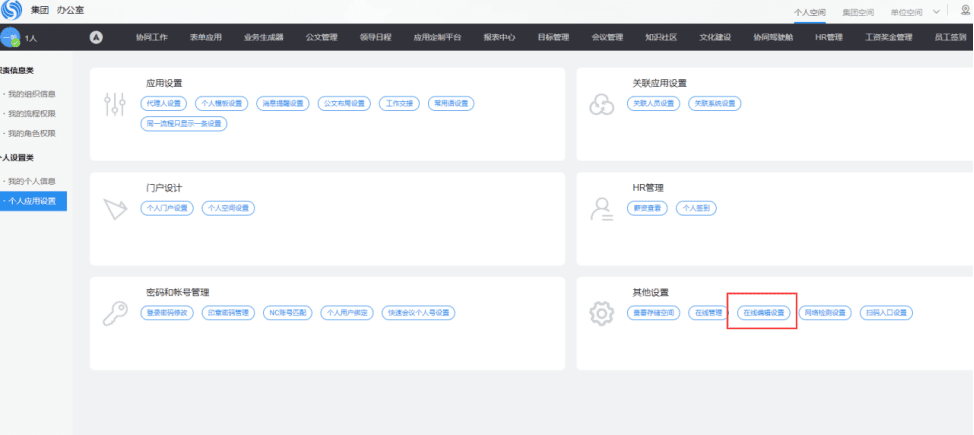974x435 pixels.
Task: Click the 个人用户绑定 button
Action: click(x=347, y=313)
